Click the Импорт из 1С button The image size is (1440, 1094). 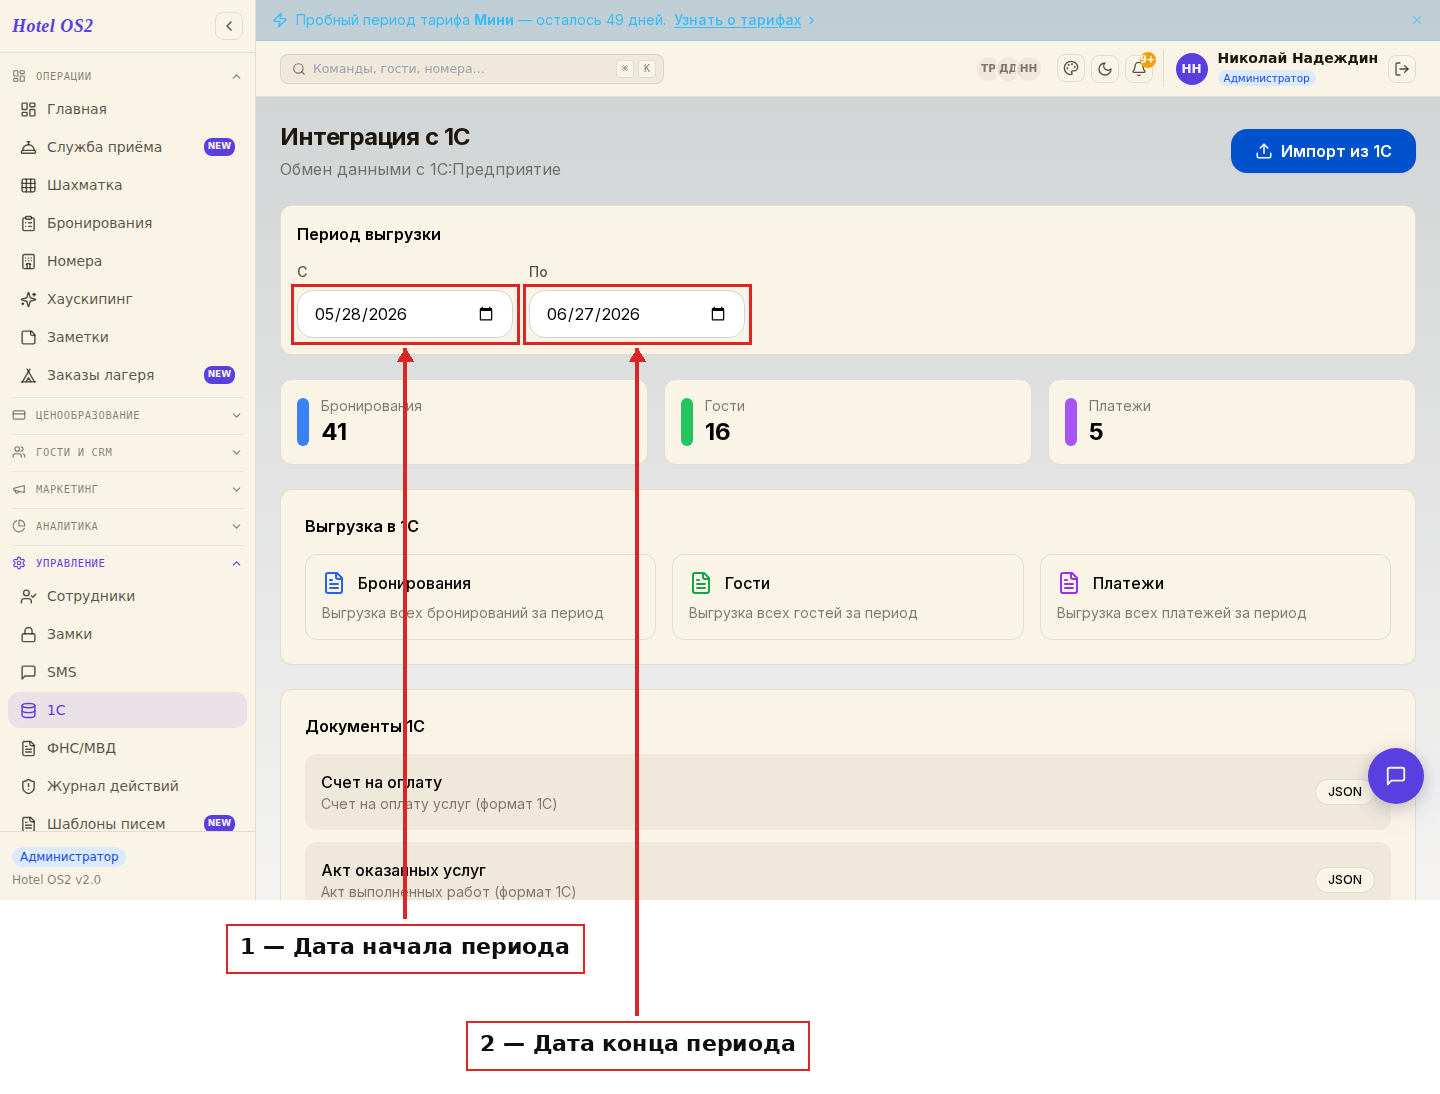tap(1323, 151)
